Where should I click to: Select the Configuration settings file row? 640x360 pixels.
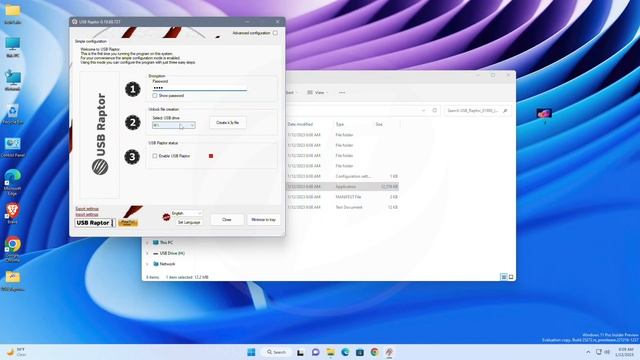(x=342, y=176)
